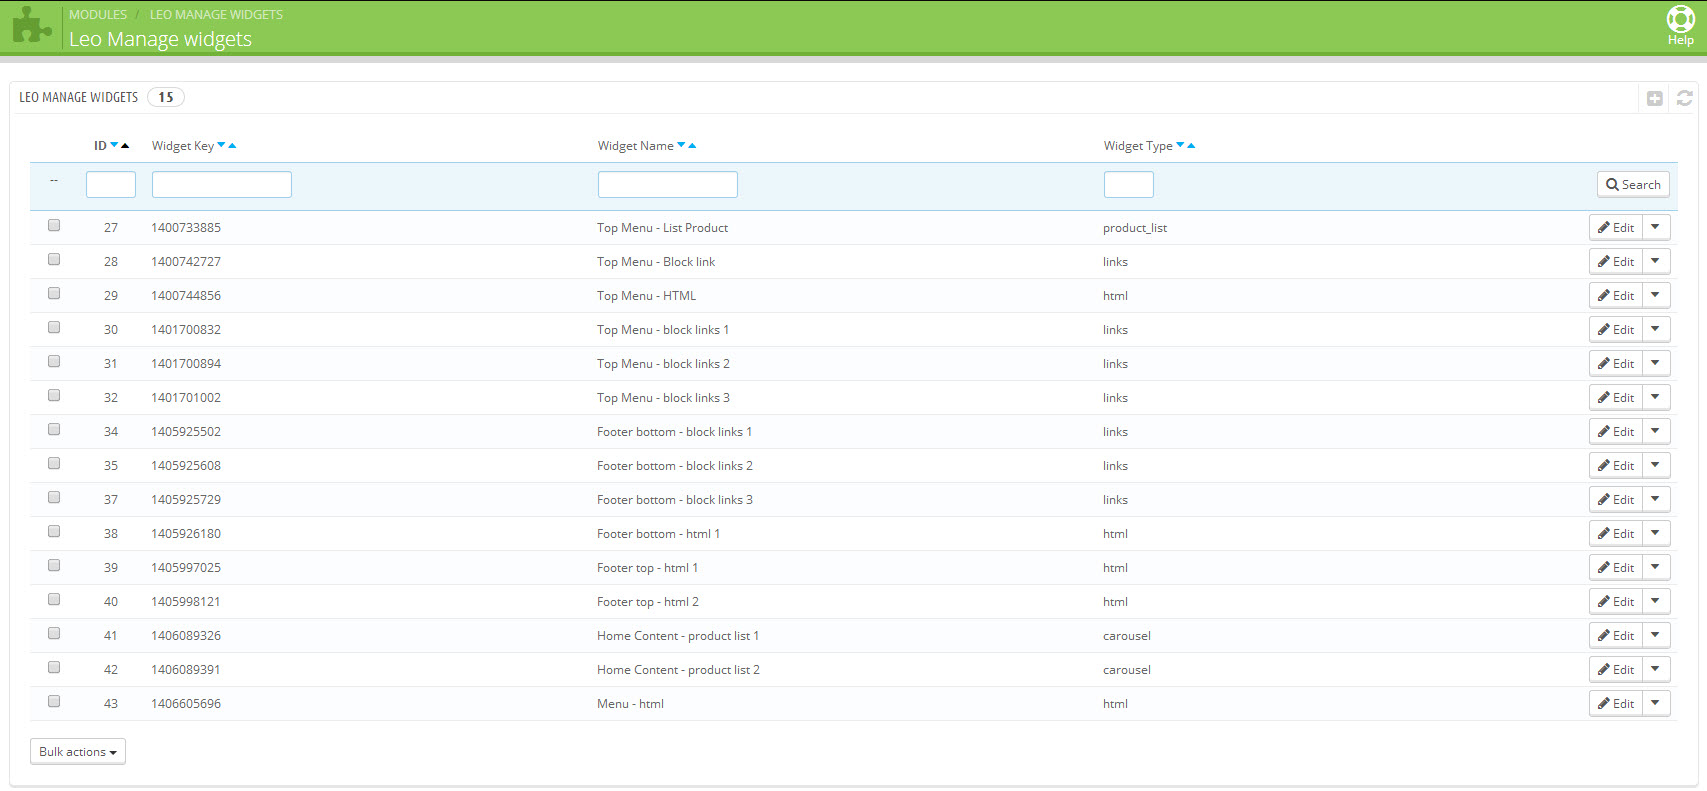1707x791 pixels.
Task: Edit widget Footer bottom - block links 1
Action: [x=1616, y=432]
